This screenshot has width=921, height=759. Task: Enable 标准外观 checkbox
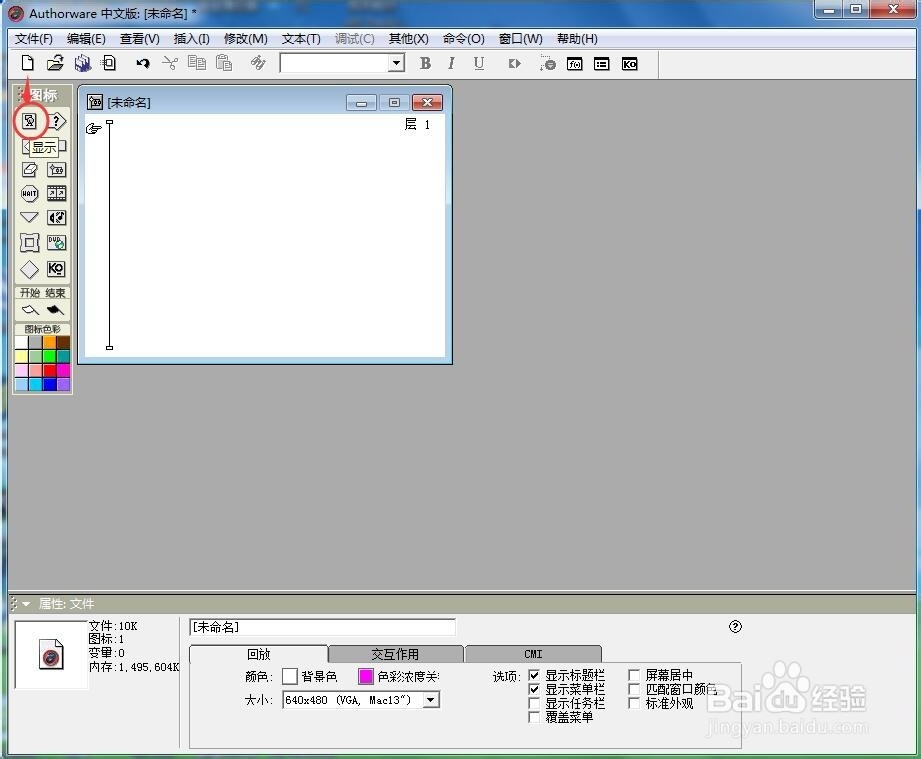coord(634,703)
